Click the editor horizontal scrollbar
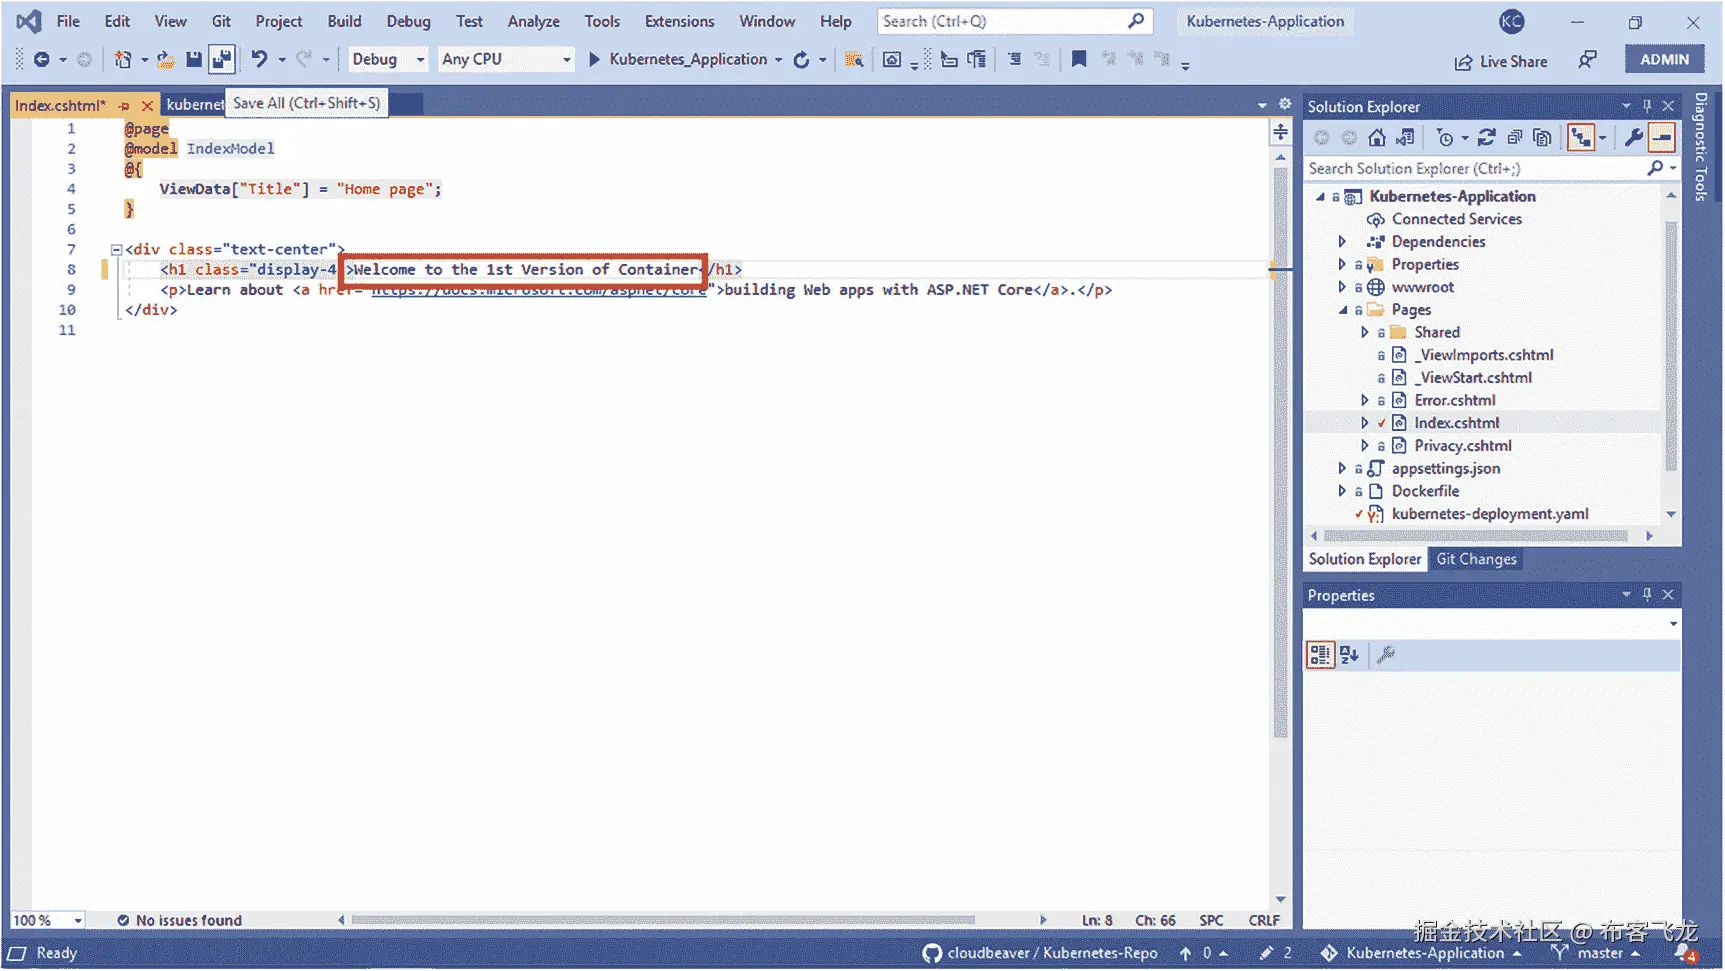 click(x=663, y=921)
